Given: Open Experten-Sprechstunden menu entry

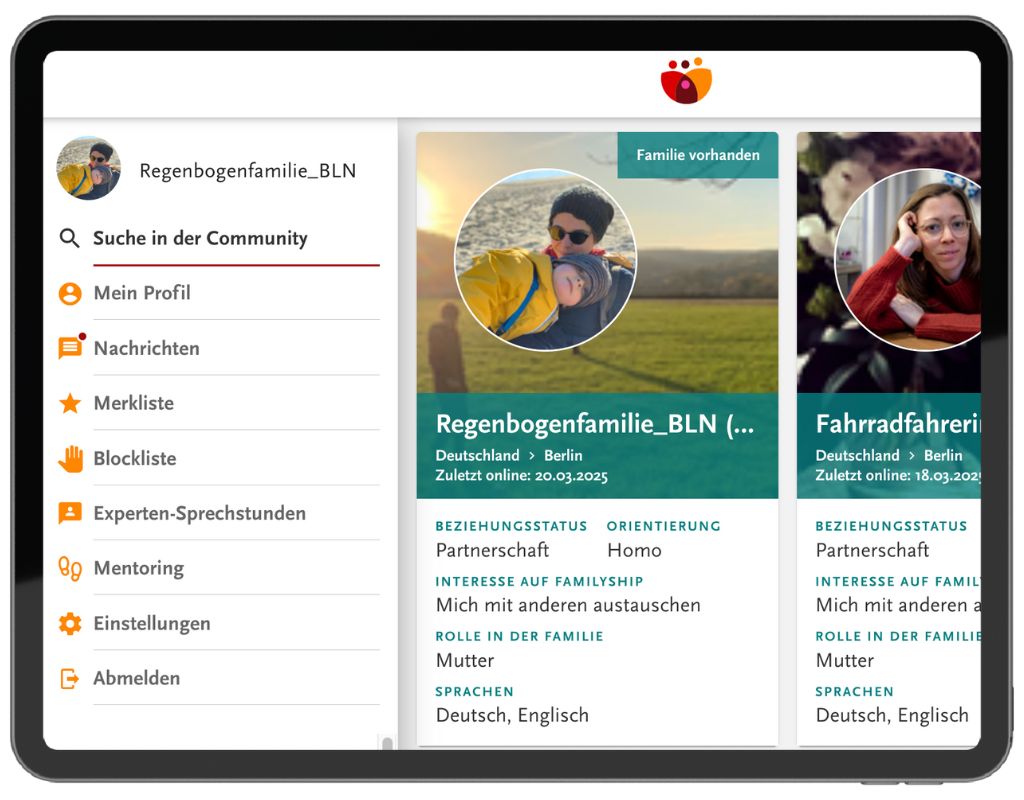Looking at the screenshot, I should point(199,513).
